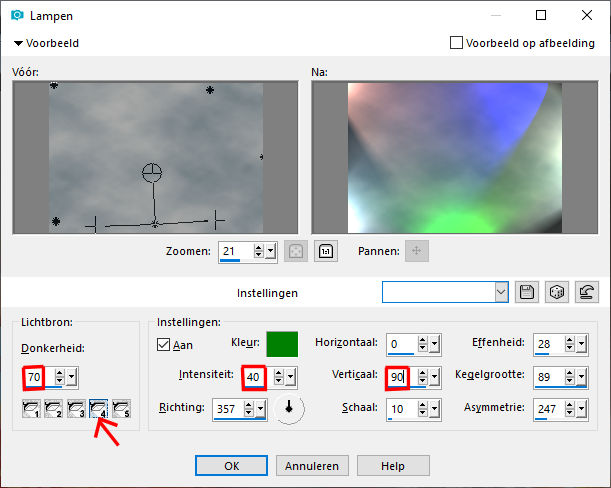Click the reset to default icon
This screenshot has height=488, width=611.
point(587,292)
